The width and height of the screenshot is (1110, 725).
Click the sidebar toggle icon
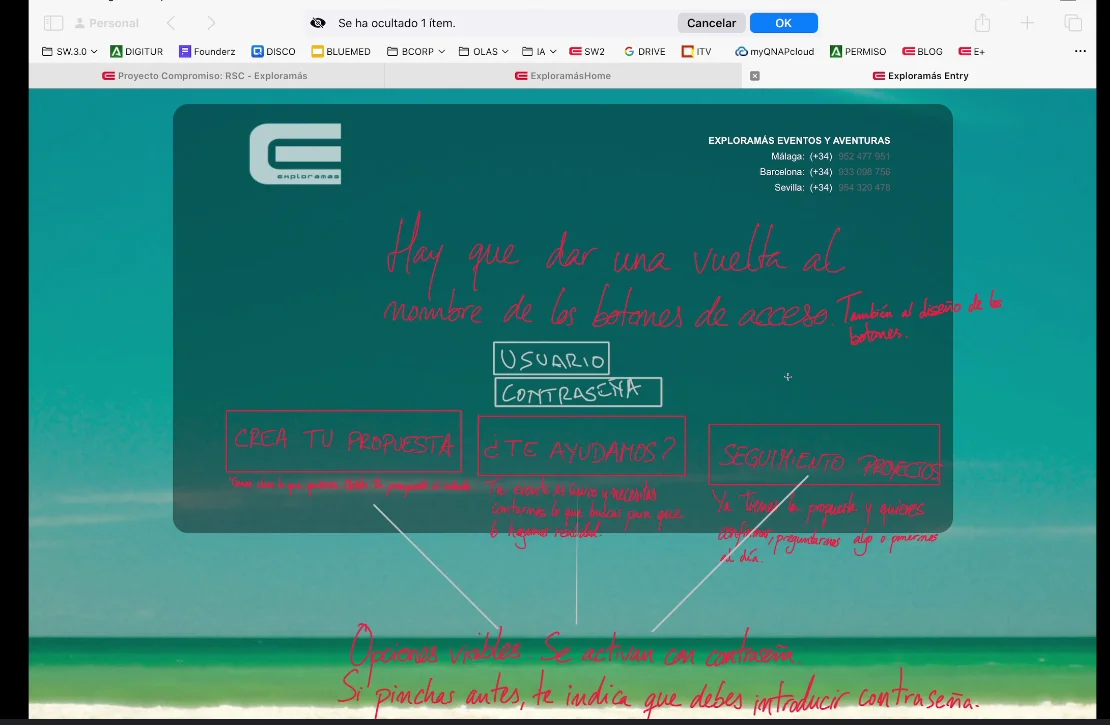tap(54, 23)
